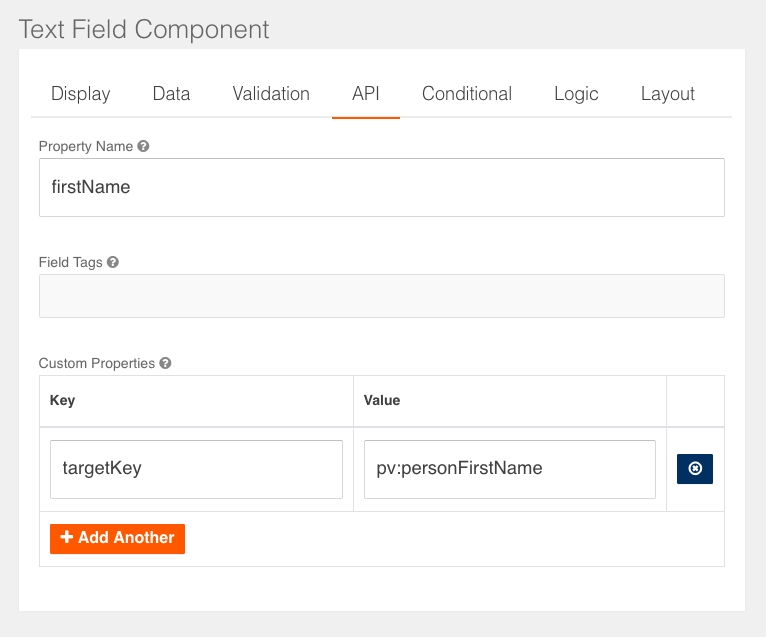This screenshot has height=637, width=766.
Task: Click the Text Field Component title
Action: pyautogui.click(x=144, y=29)
